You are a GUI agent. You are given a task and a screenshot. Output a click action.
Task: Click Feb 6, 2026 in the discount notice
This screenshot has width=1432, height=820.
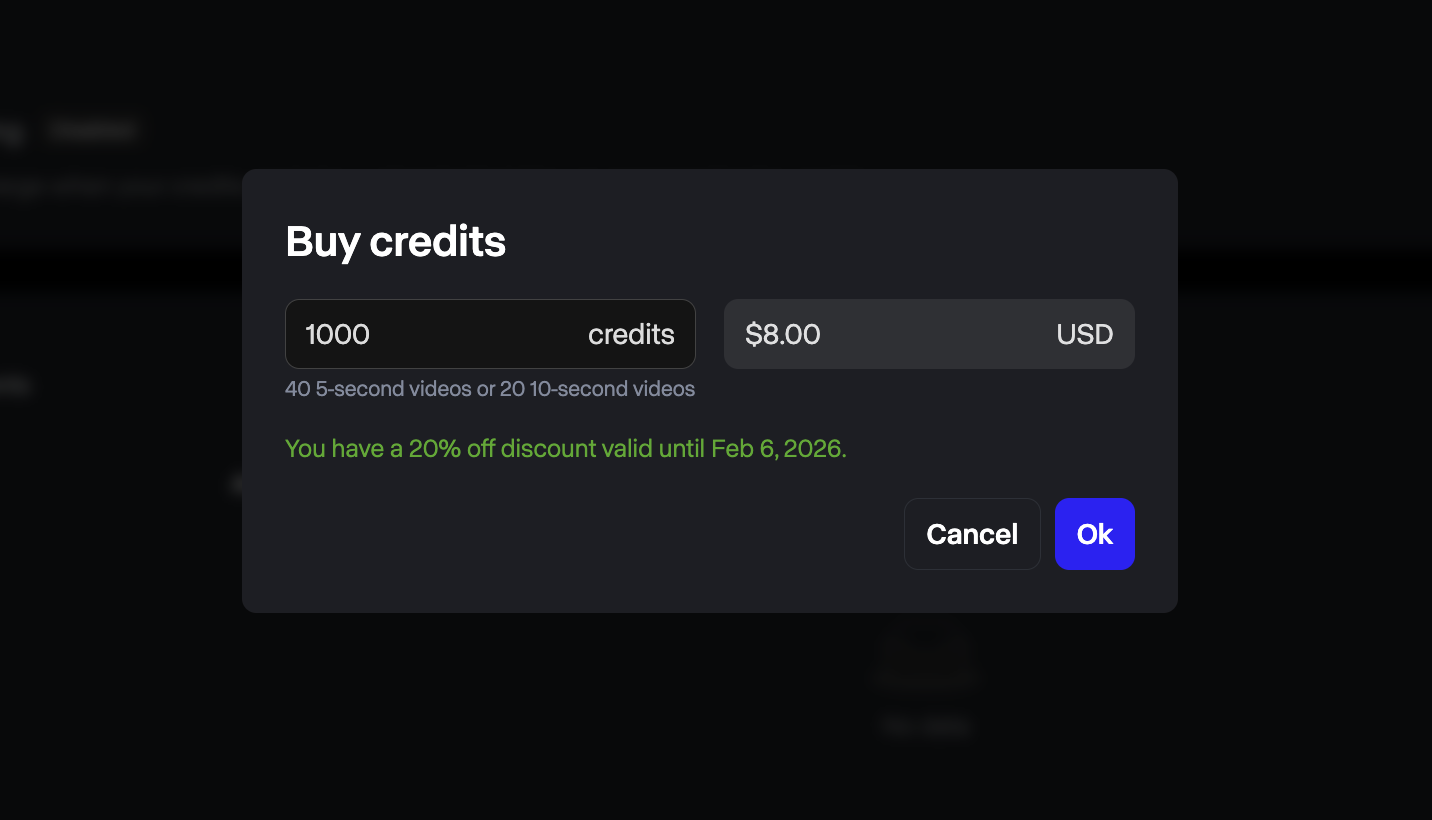click(x=778, y=448)
